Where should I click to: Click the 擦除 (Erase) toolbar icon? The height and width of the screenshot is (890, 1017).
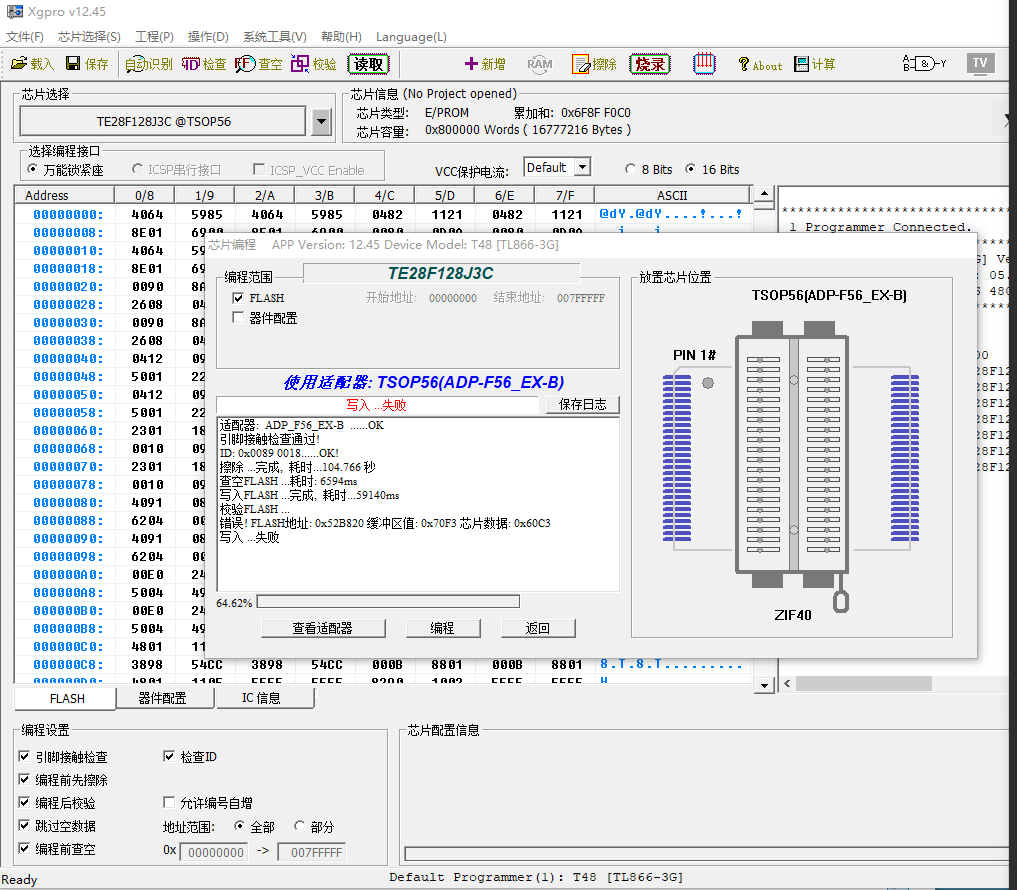pos(594,64)
